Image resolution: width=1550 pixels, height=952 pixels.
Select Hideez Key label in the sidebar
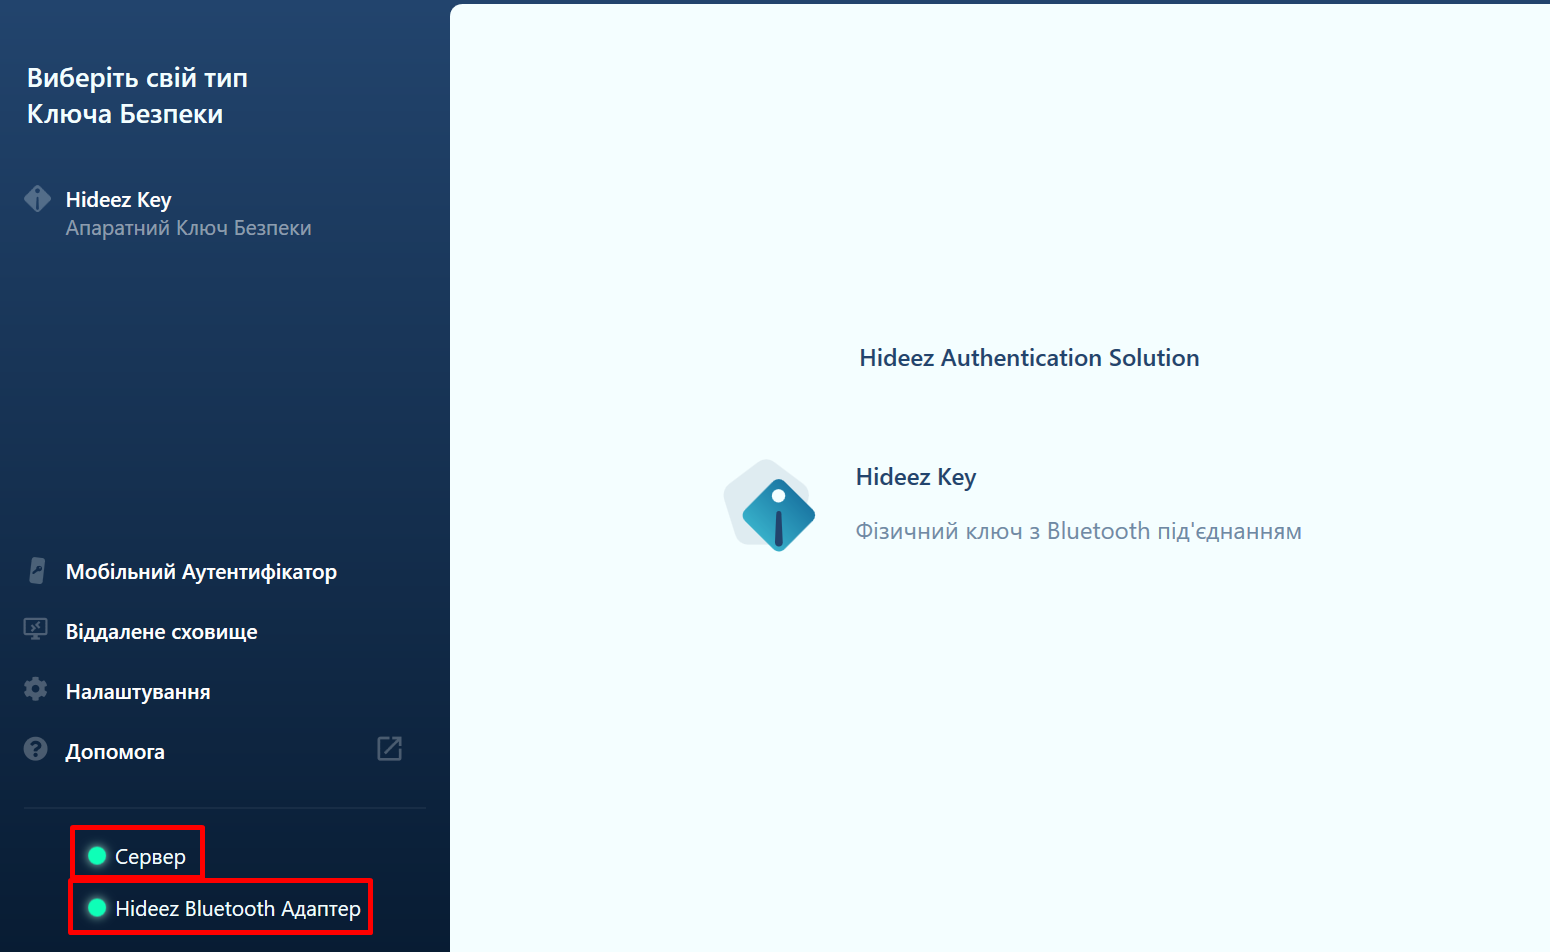point(118,200)
